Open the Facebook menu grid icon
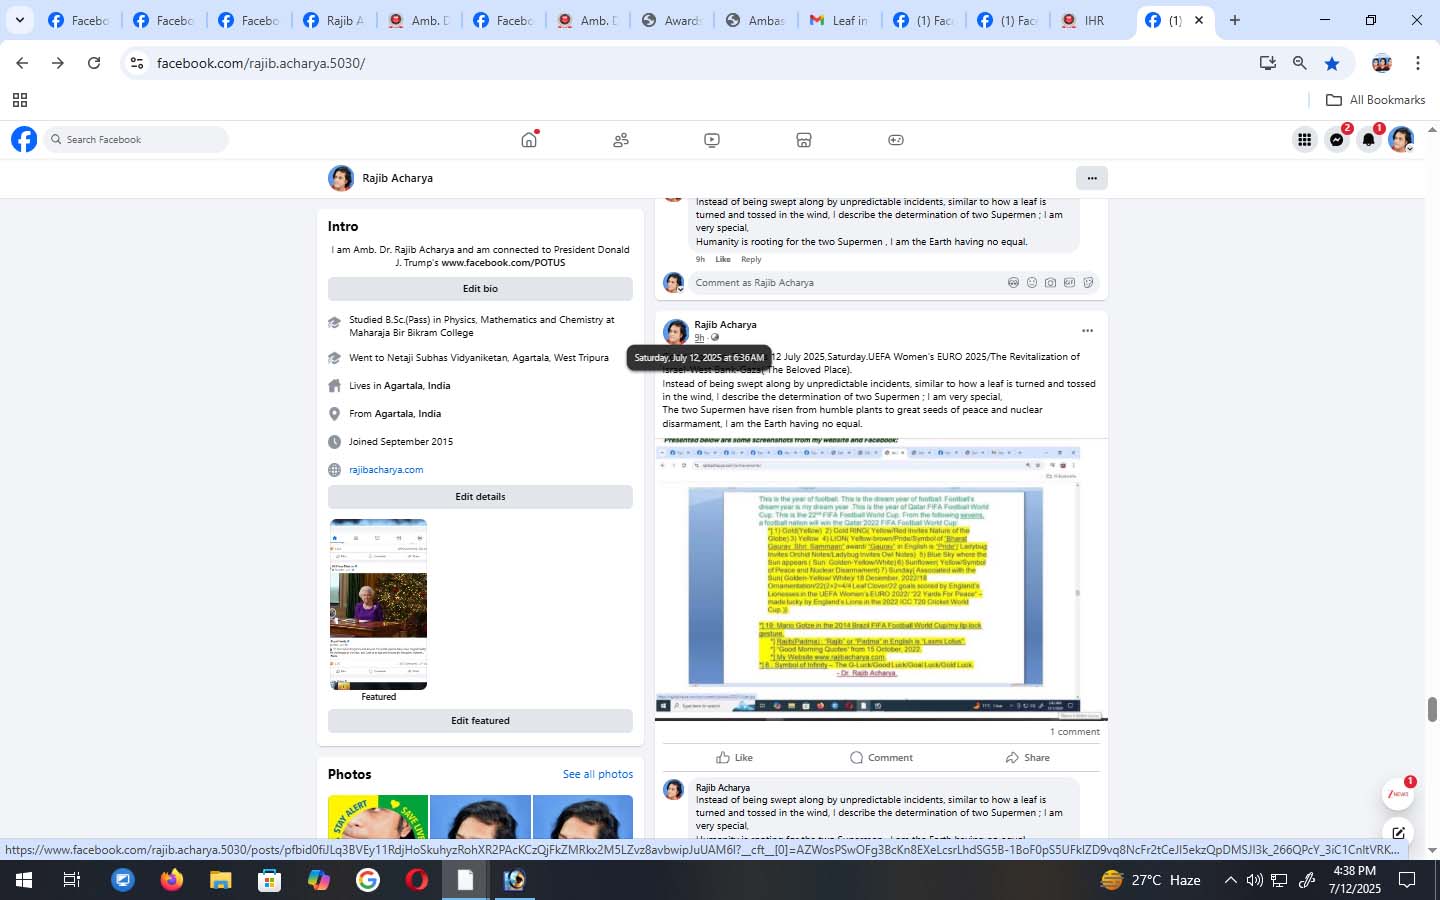 pos(1305,140)
